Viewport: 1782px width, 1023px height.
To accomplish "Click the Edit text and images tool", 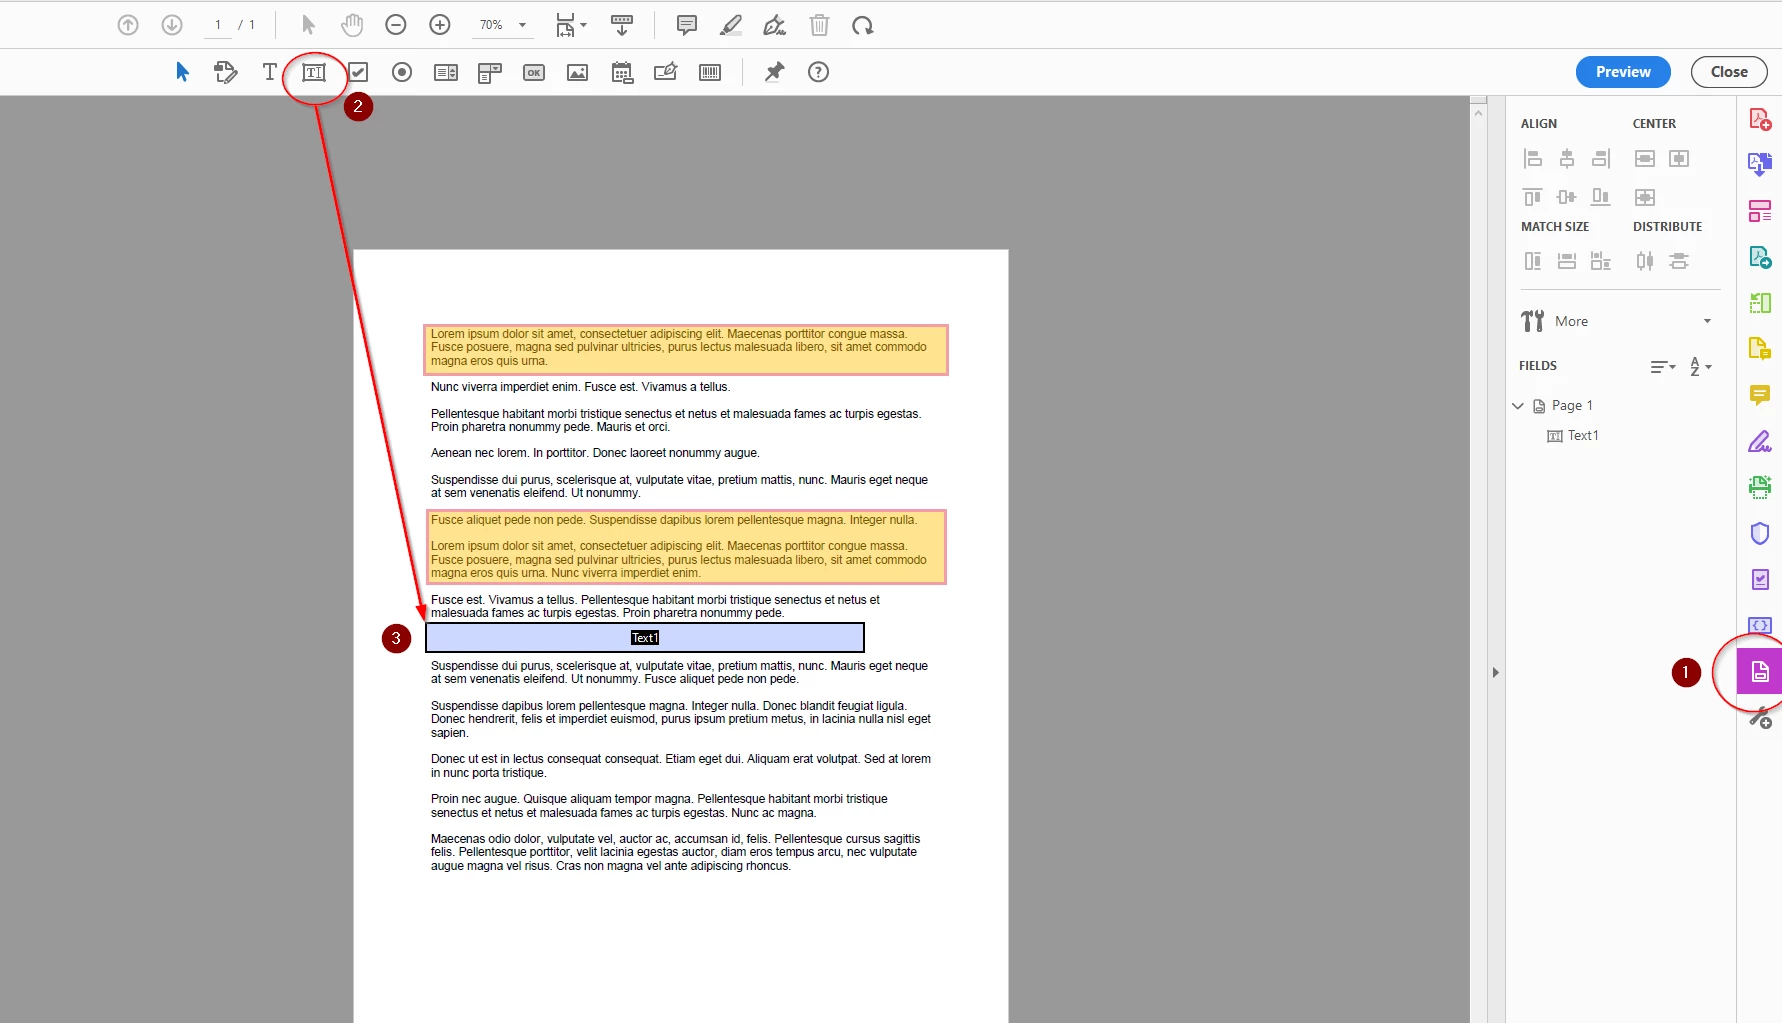I will pyautogui.click(x=226, y=72).
